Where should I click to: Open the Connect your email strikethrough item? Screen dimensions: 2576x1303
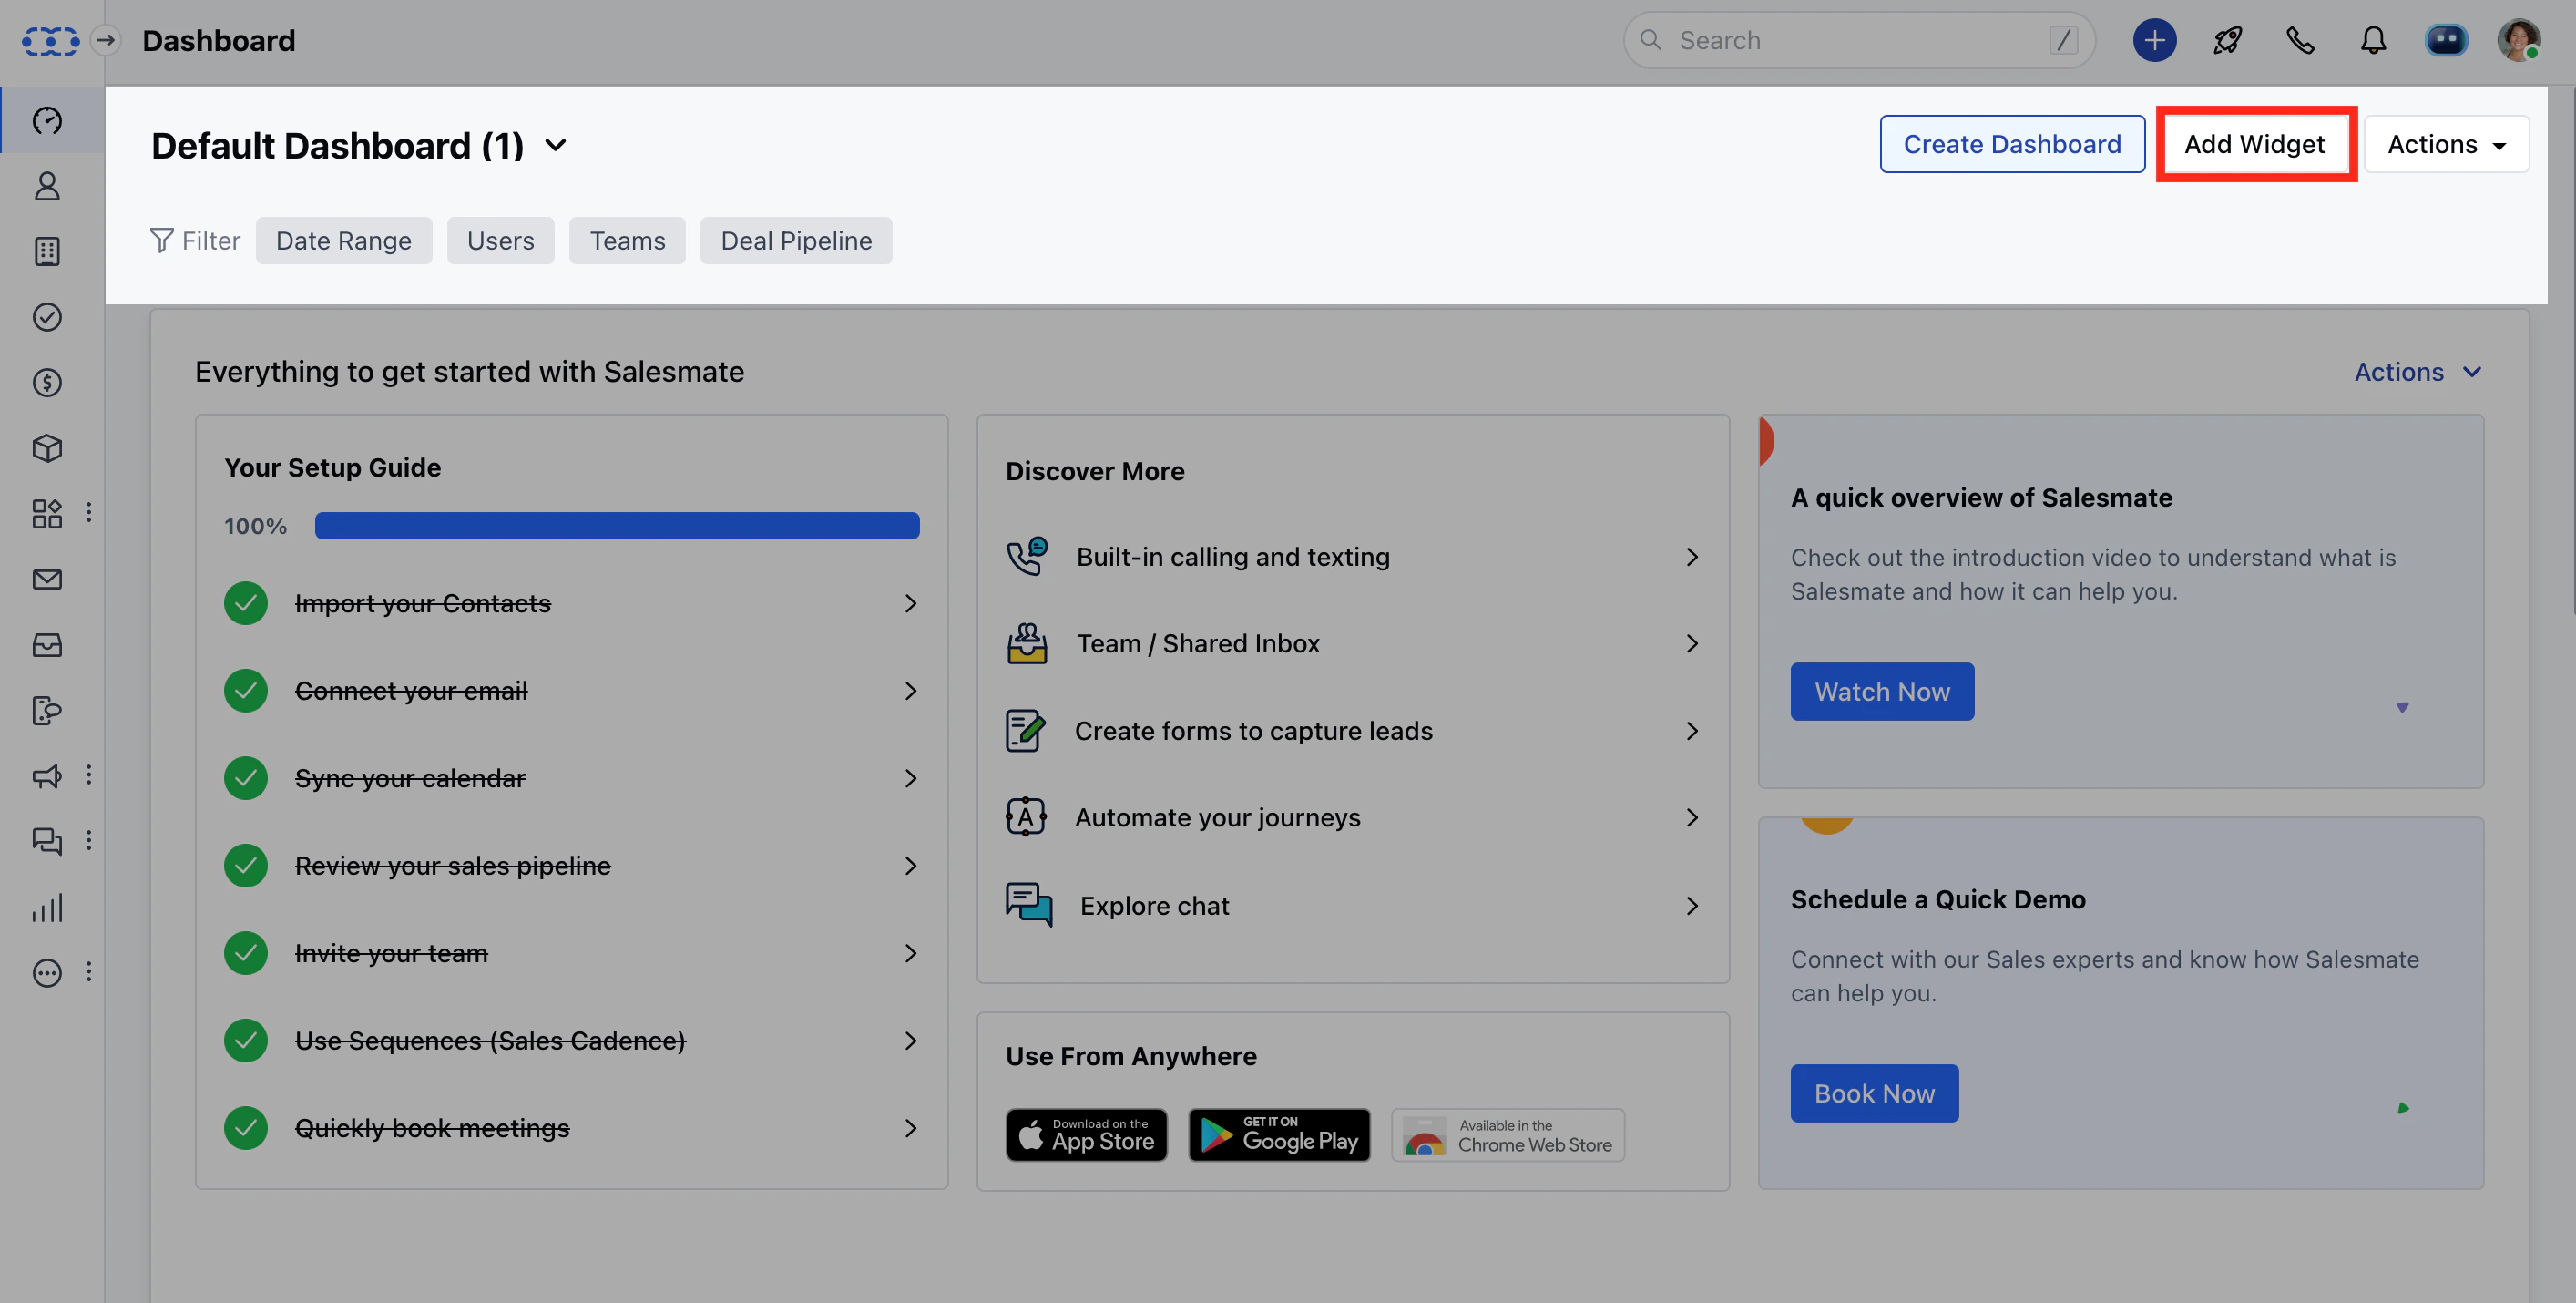point(411,691)
